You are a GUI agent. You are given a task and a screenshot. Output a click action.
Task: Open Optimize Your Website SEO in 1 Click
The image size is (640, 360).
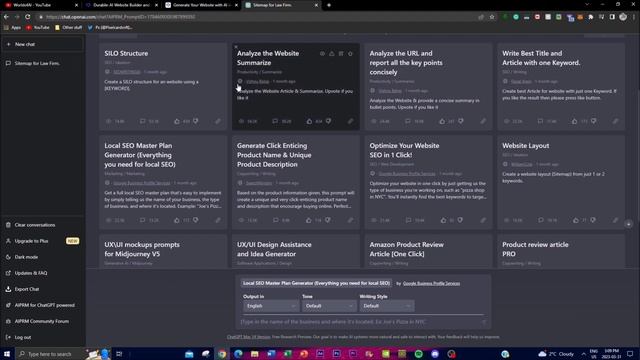click(x=428, y=182)
